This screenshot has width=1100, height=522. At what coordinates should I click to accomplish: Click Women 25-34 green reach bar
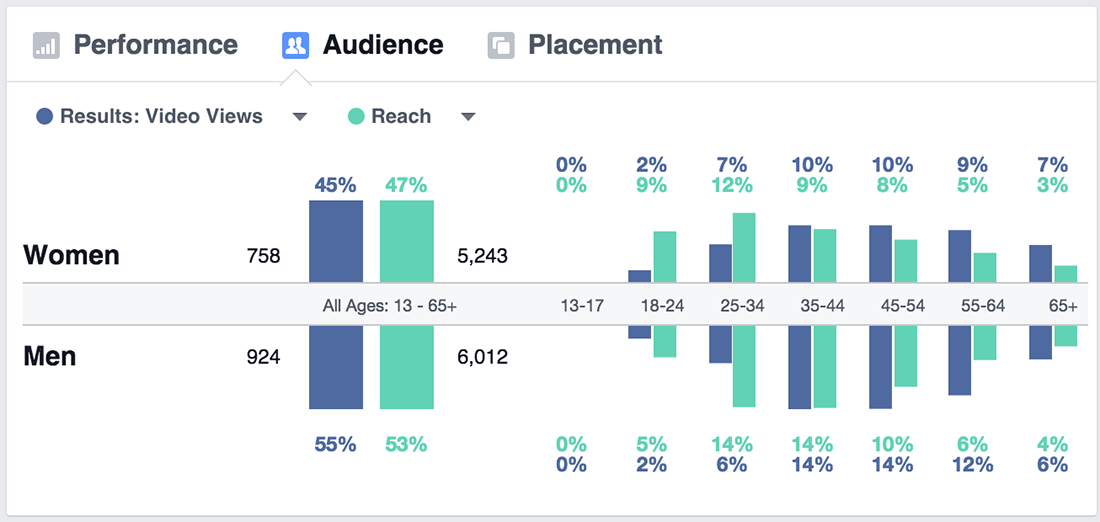click(x=744, y=248)
